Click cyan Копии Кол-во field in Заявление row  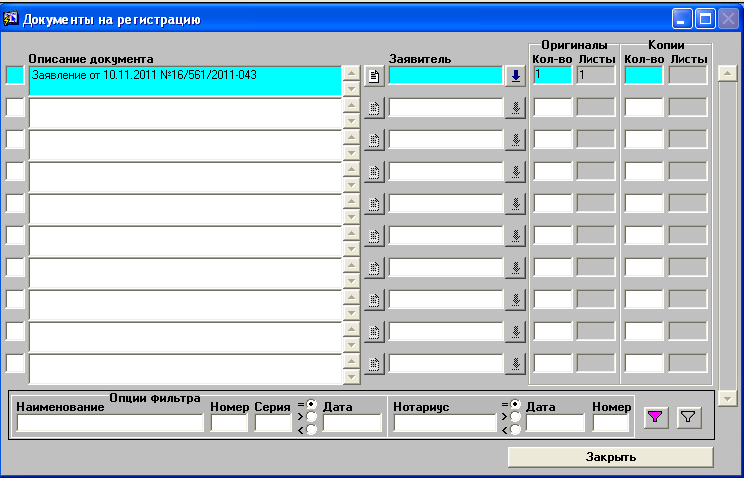644,75
